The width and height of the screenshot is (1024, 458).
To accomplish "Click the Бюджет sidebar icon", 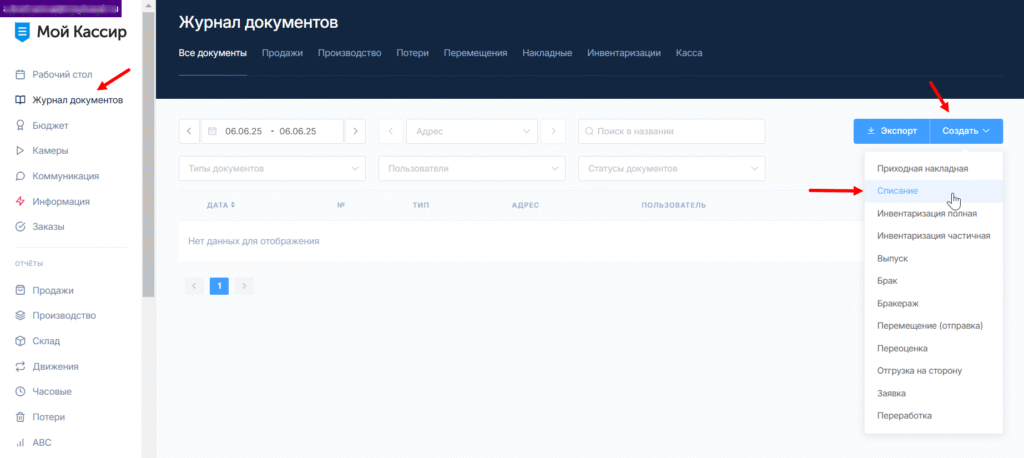I will click(x=20, y=125).
